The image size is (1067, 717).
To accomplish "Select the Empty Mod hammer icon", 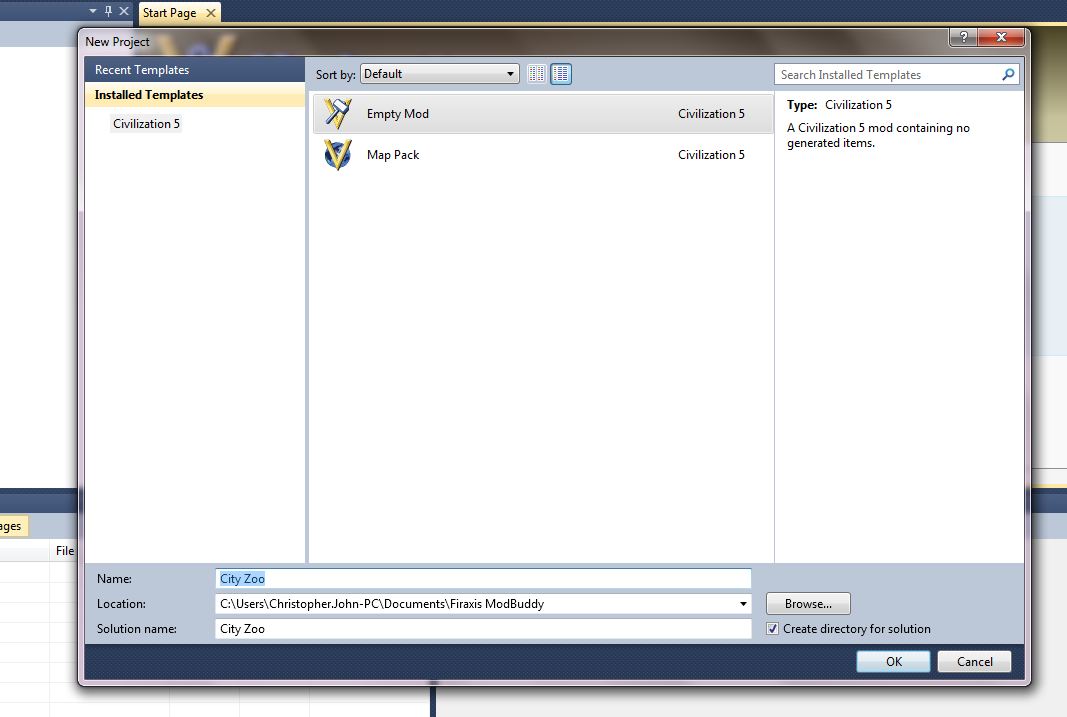I will [338, 114].
